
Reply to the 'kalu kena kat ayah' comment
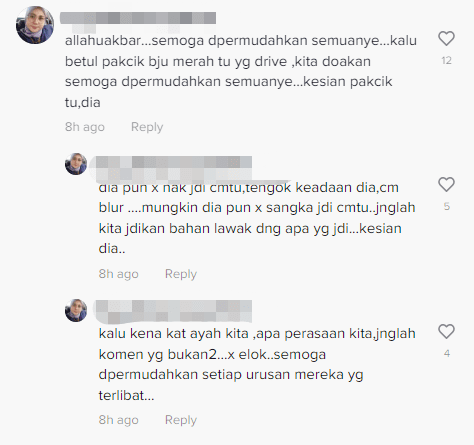click(x=181, y=420)
